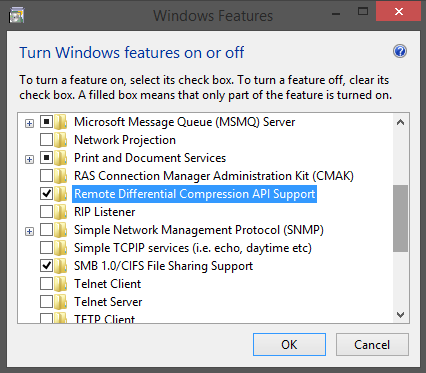Screen dimensions: 426x373
Task: Enable the Network Projection checkbox
Action: click(46, 140)
